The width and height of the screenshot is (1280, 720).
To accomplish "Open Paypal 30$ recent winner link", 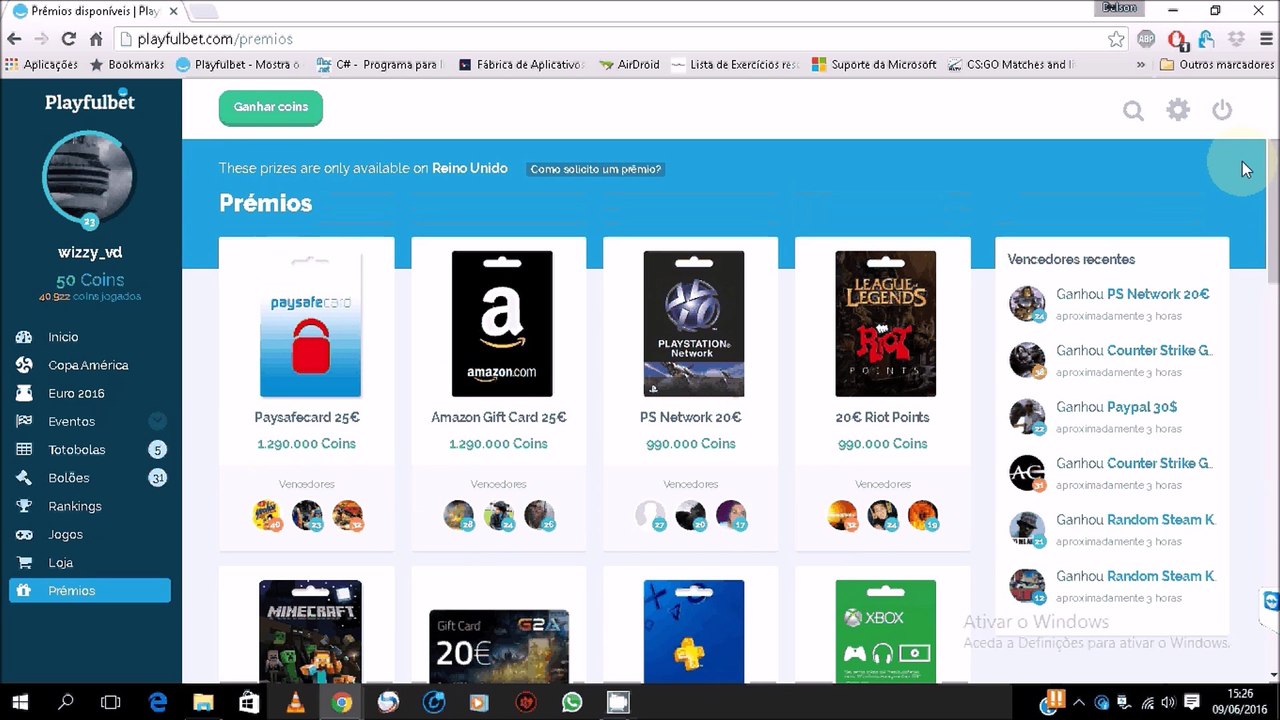I will pos(1142,407).
